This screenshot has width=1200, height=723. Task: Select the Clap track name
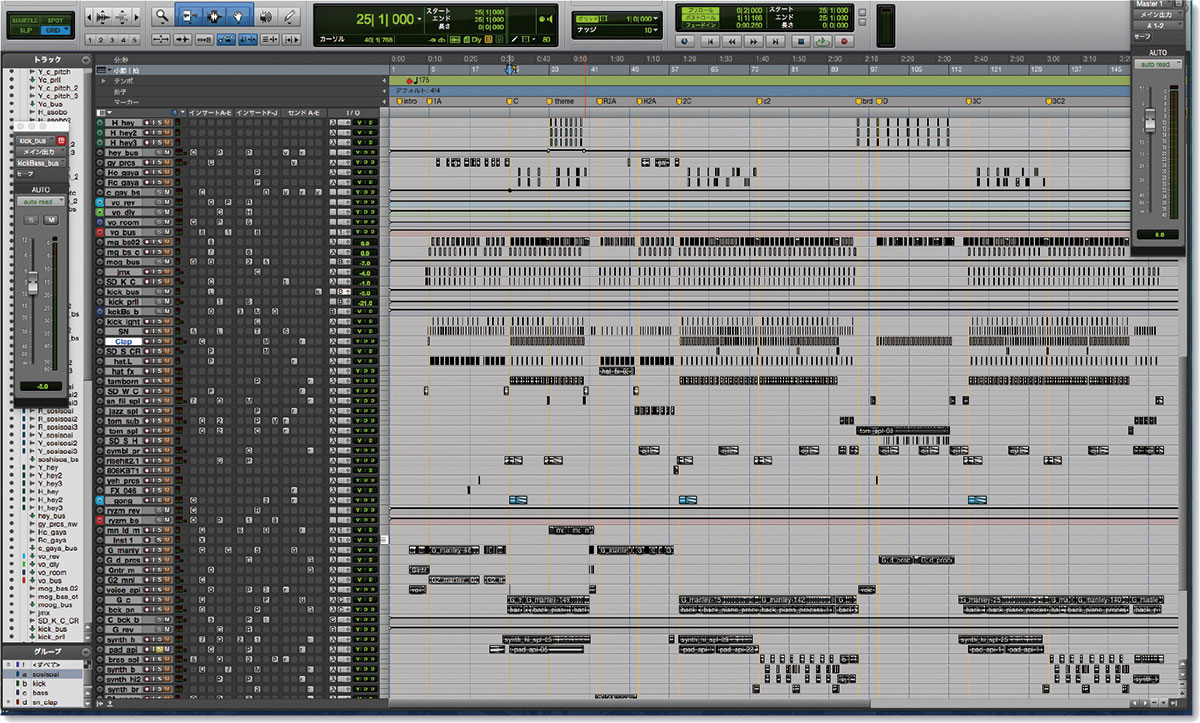pos(124,342)
